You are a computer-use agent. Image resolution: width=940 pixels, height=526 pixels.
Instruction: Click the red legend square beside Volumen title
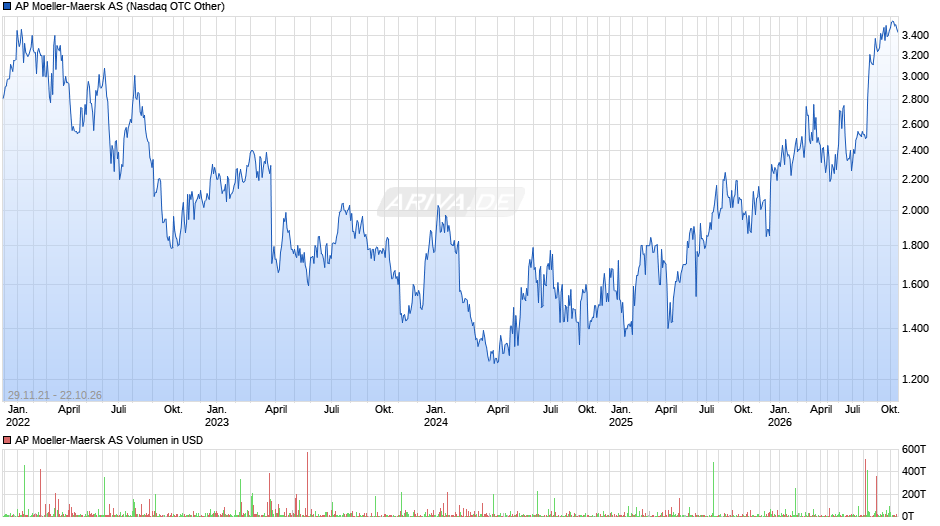pos(7,440)
